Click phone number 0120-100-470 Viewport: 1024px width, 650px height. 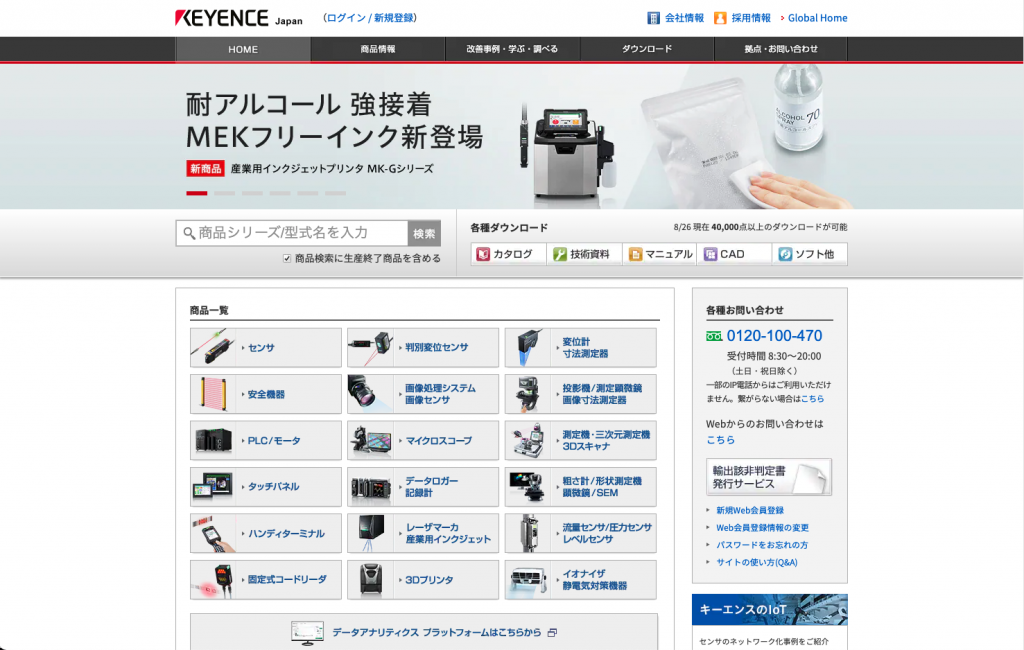pos(774,336)
